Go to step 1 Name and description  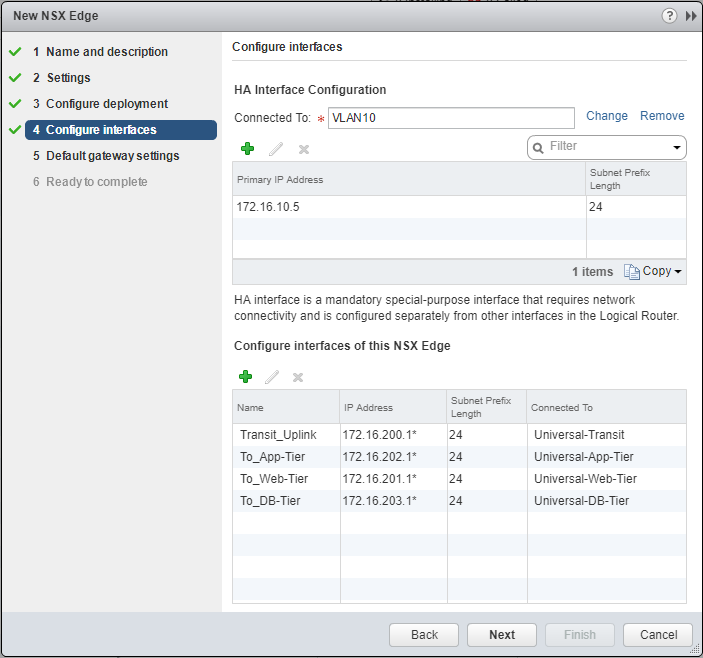point(106,52)
